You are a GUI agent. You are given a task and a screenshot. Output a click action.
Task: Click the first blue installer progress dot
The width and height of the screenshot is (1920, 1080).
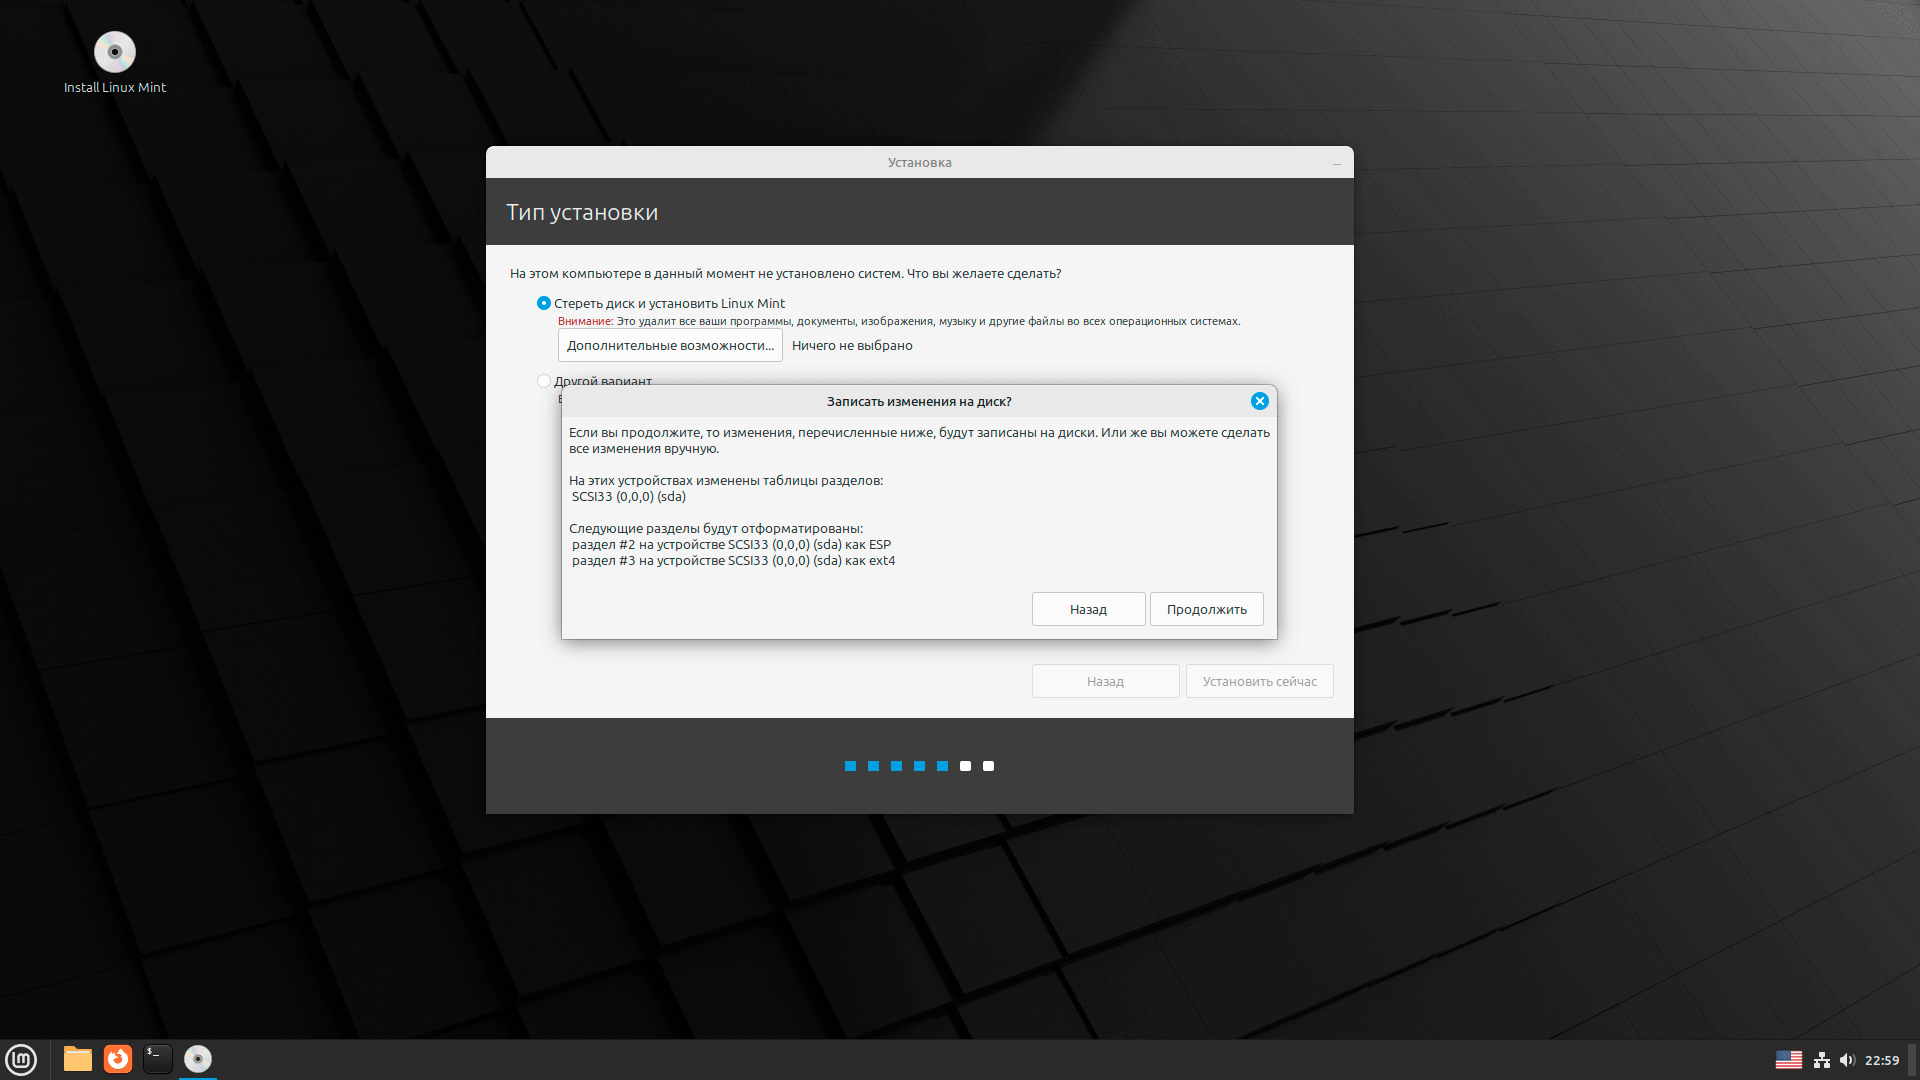click(x=850, y=766)
